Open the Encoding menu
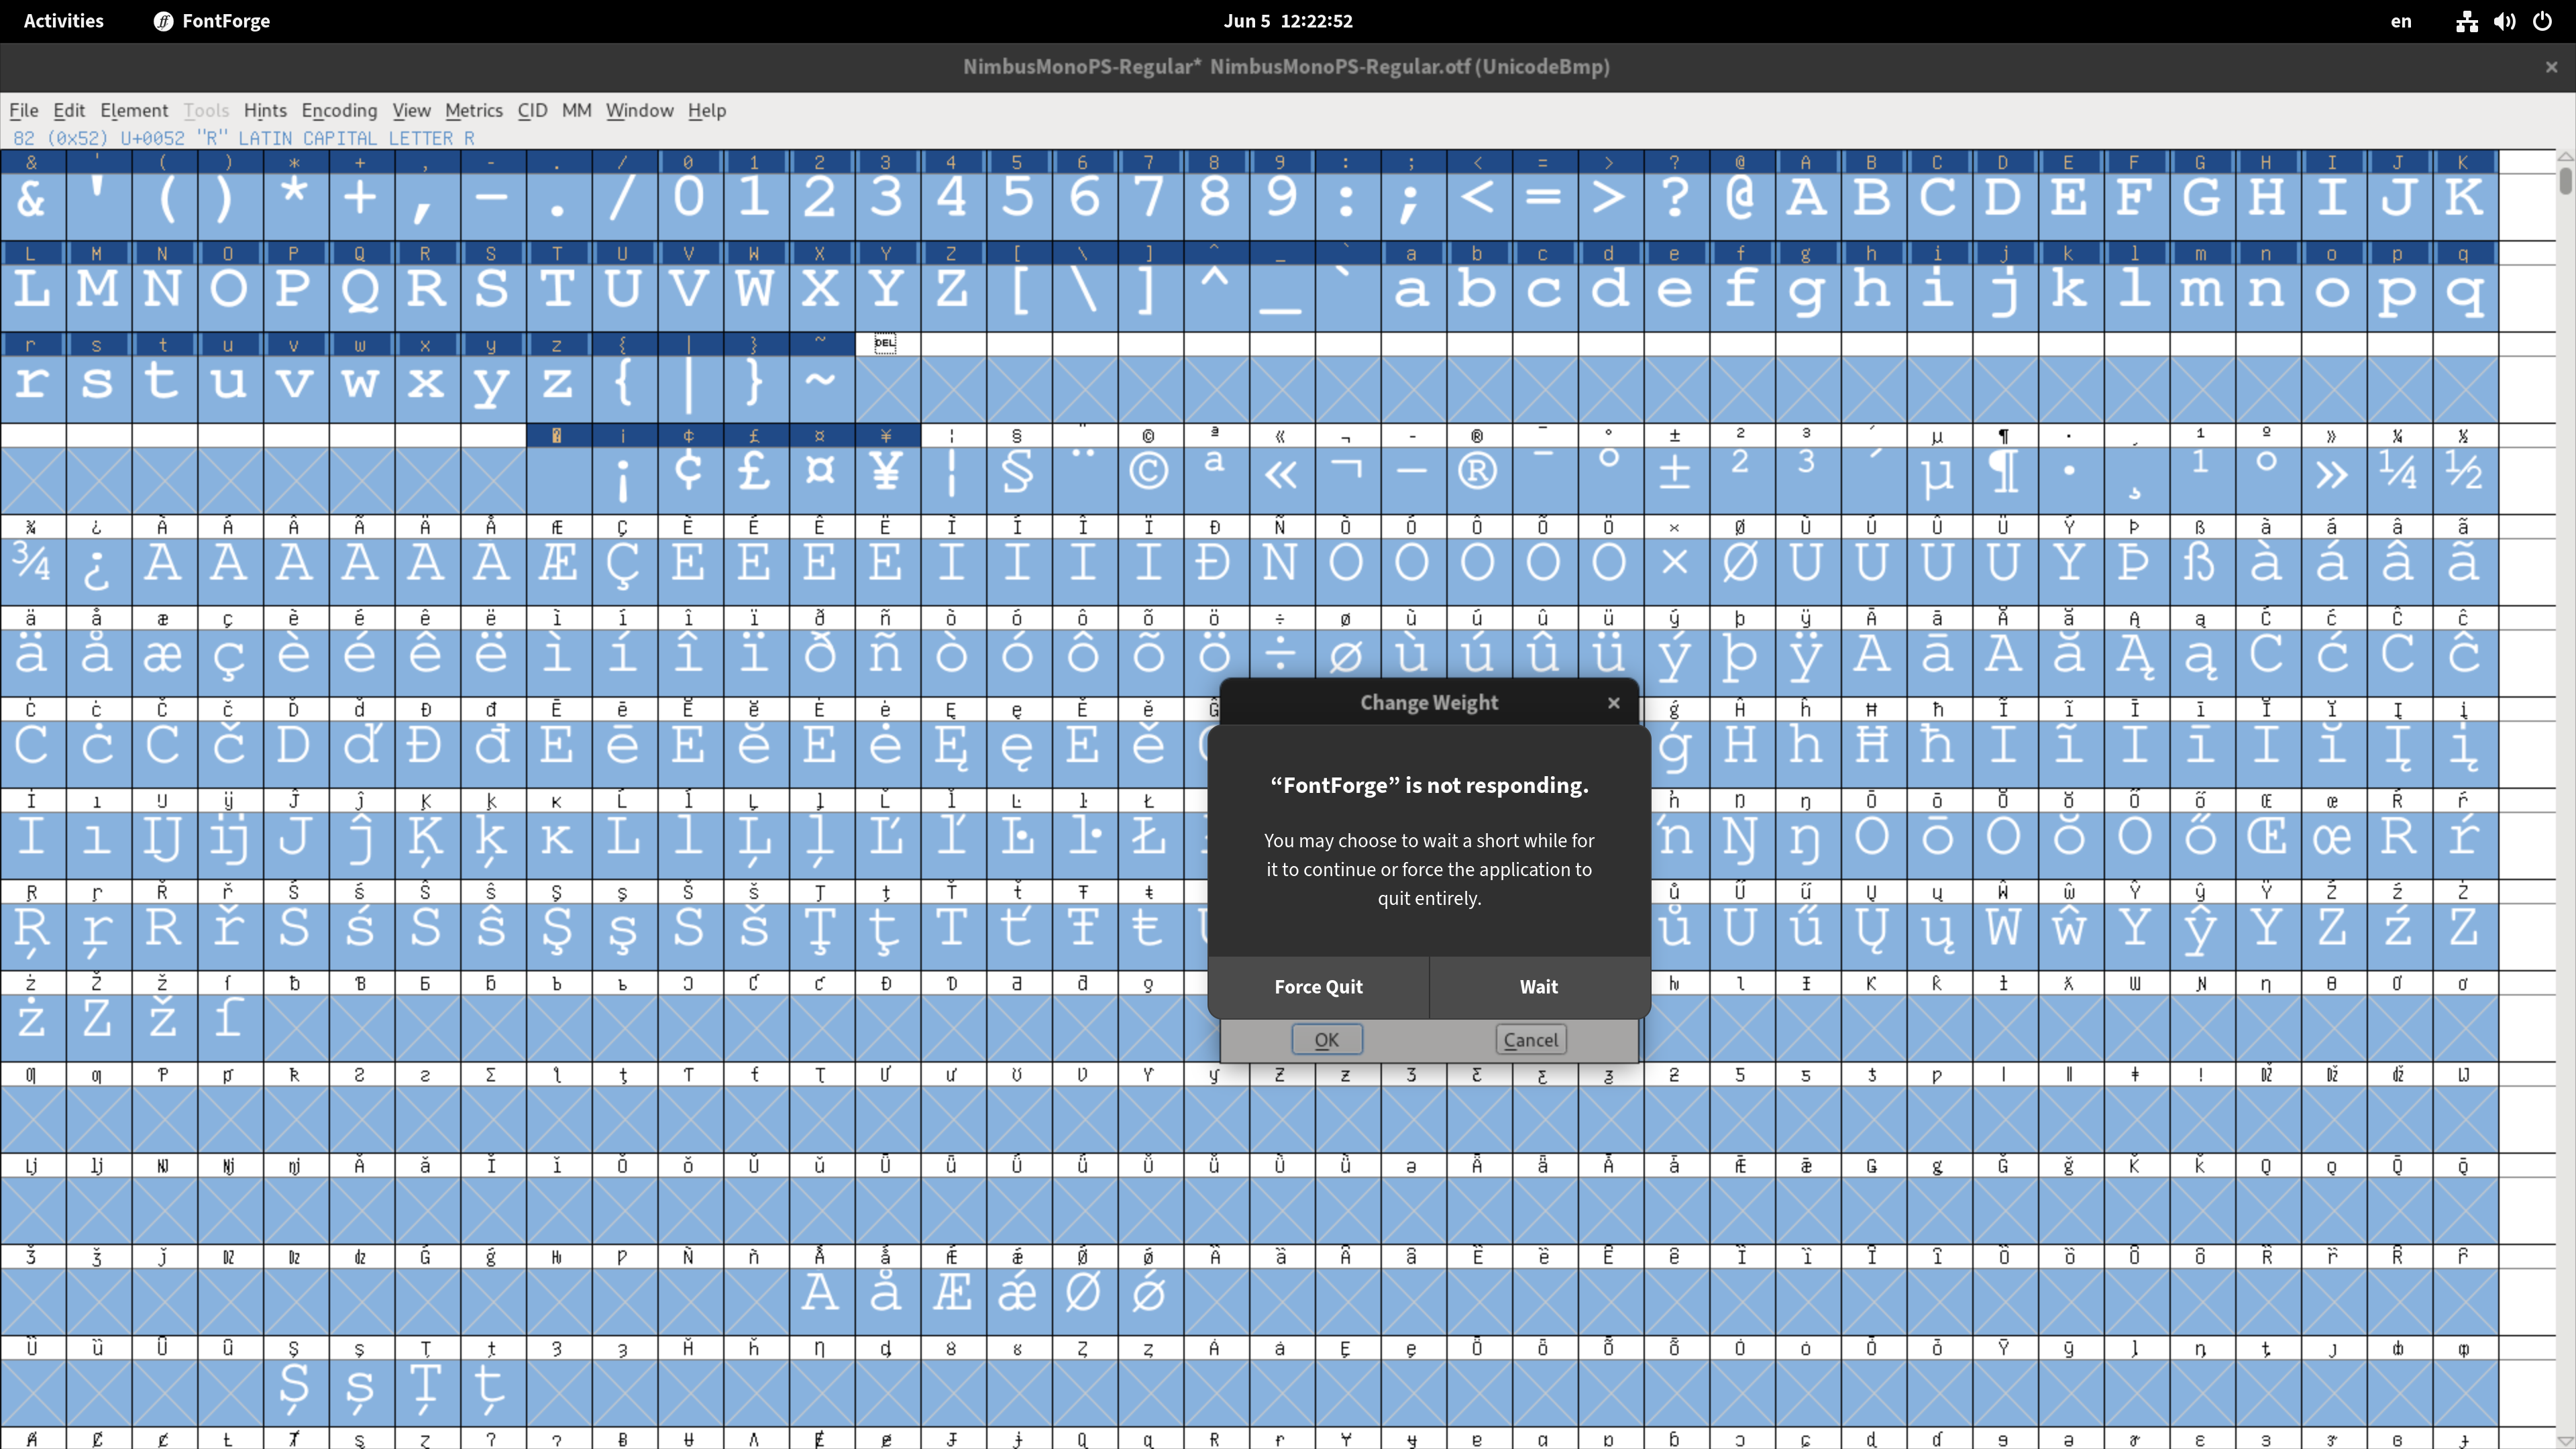This screenshot has width=2576, height=1449. [339, 110]
